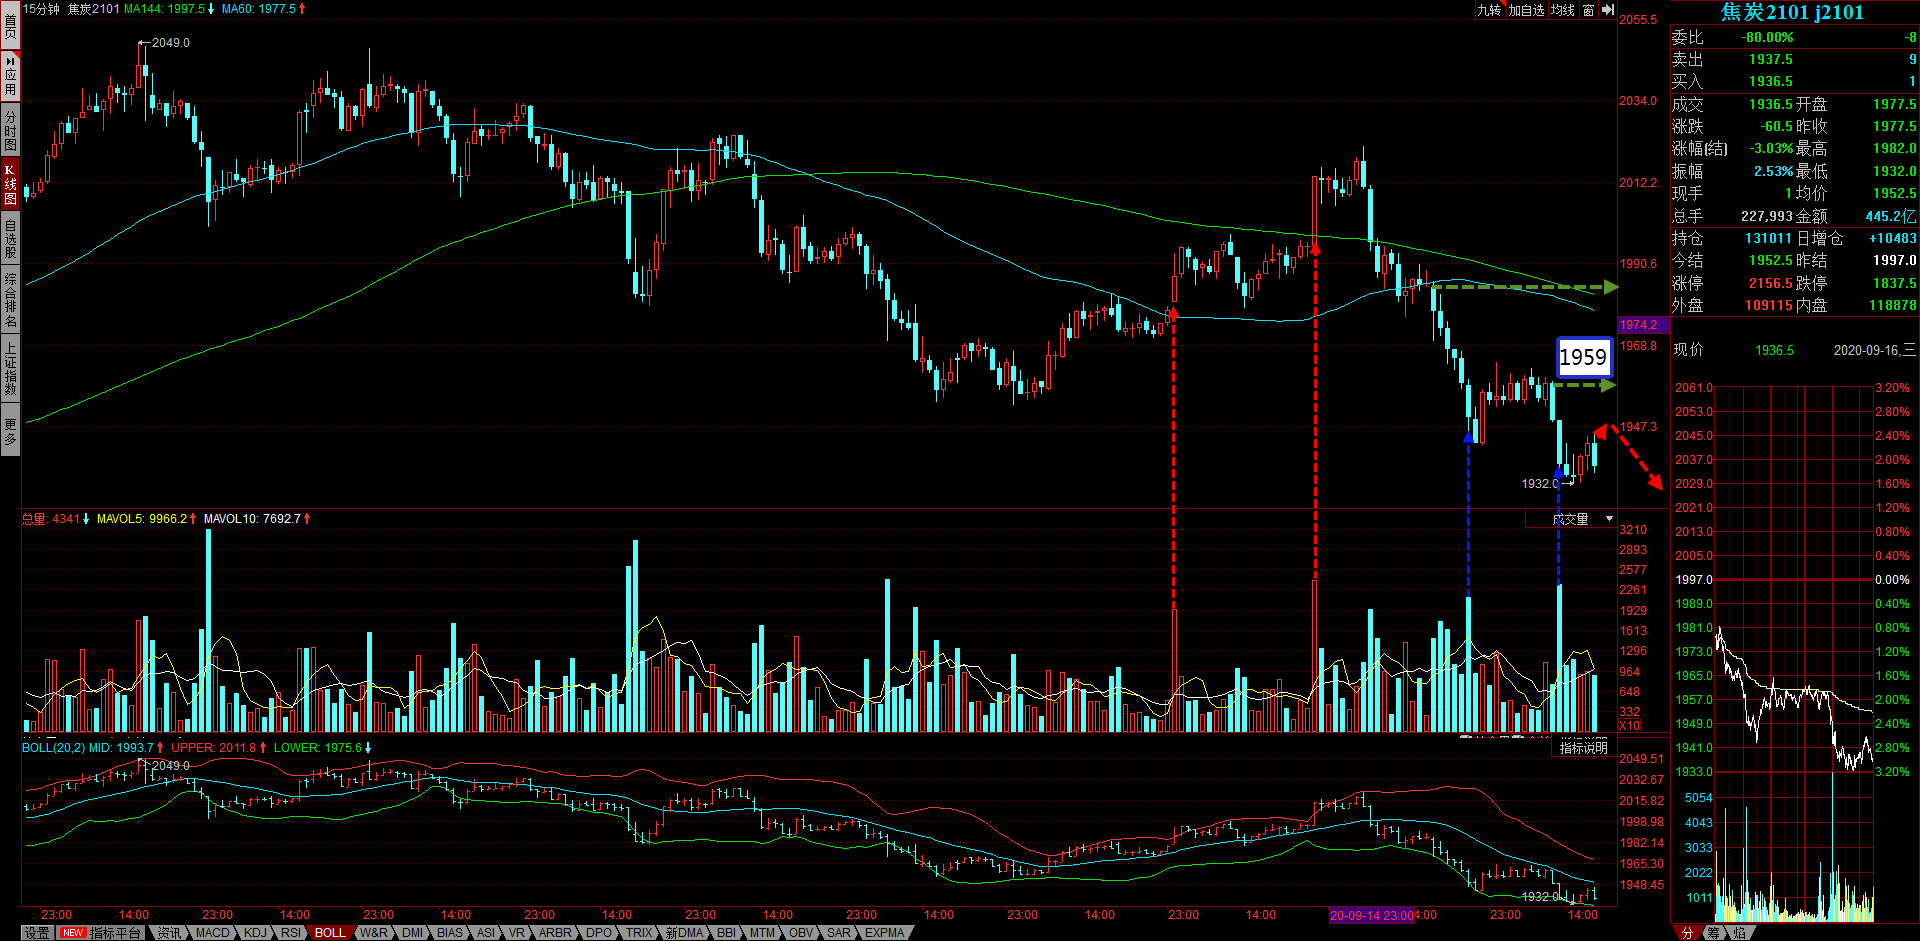Select the DPO indicator tab
The width and height of the screenshot is (1920, 941).
[599, 933]
